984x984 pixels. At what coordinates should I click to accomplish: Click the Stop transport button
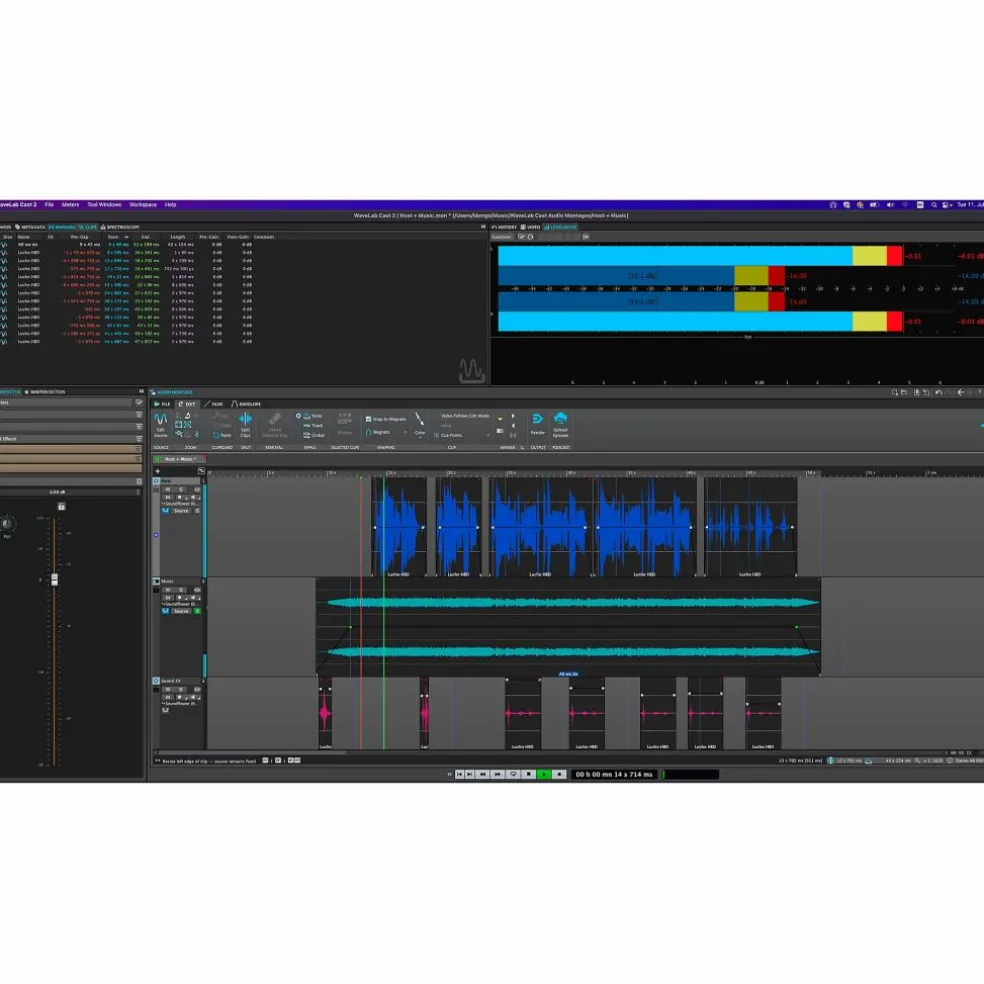click(528, 774)
